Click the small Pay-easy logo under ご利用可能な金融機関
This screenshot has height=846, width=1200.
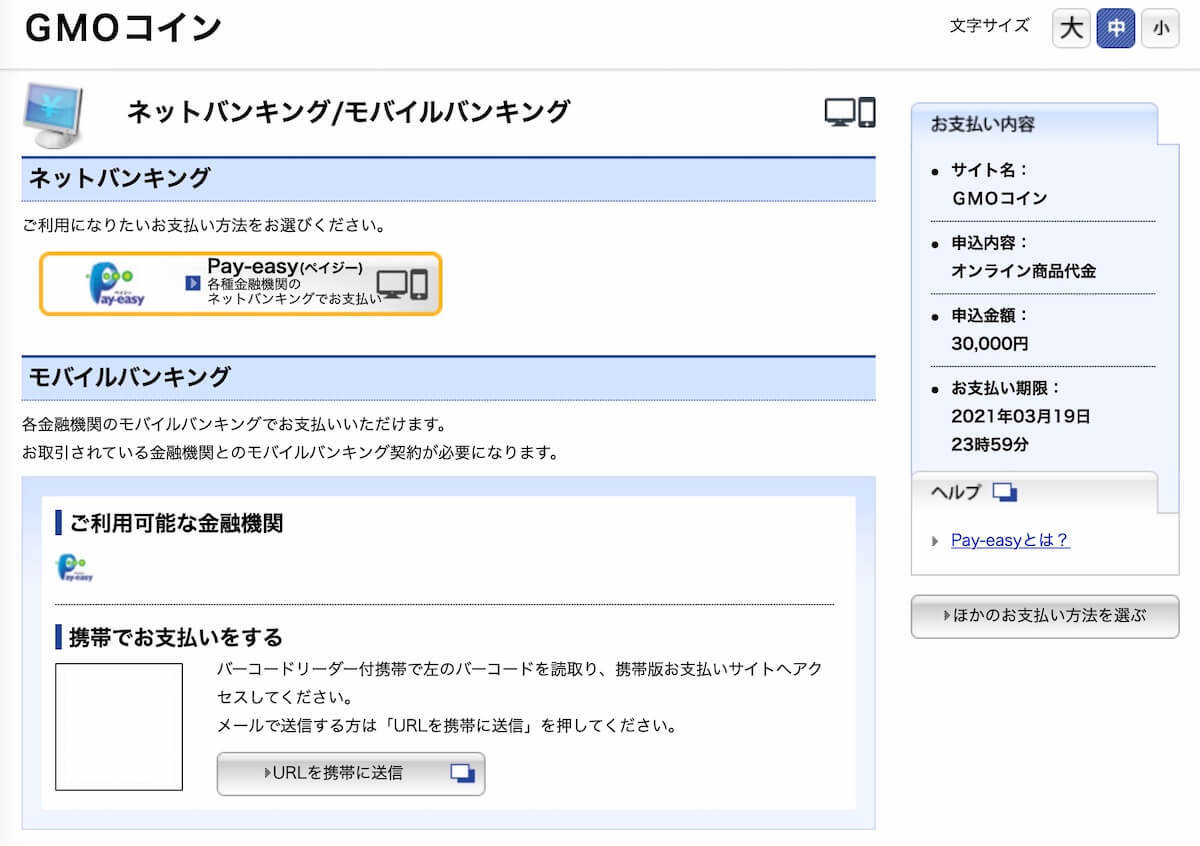74,568
